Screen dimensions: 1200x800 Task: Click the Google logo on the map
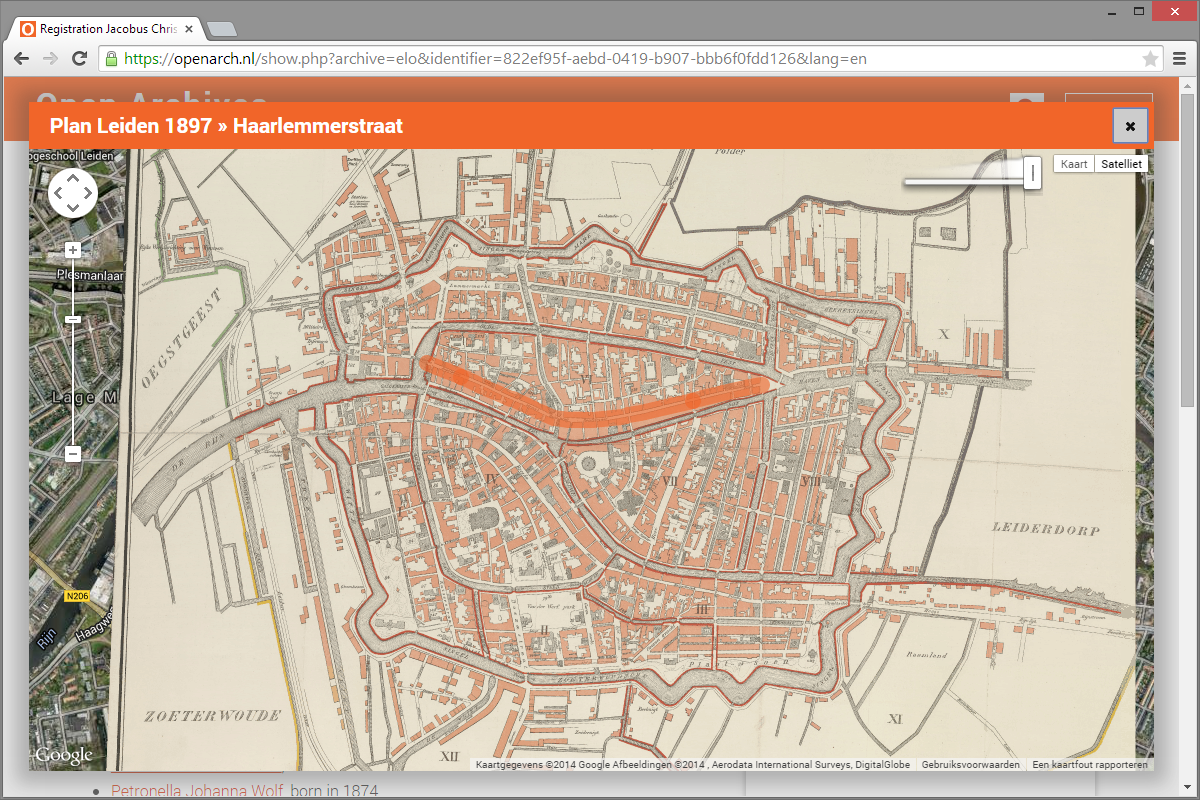click(x=64, y=755)
